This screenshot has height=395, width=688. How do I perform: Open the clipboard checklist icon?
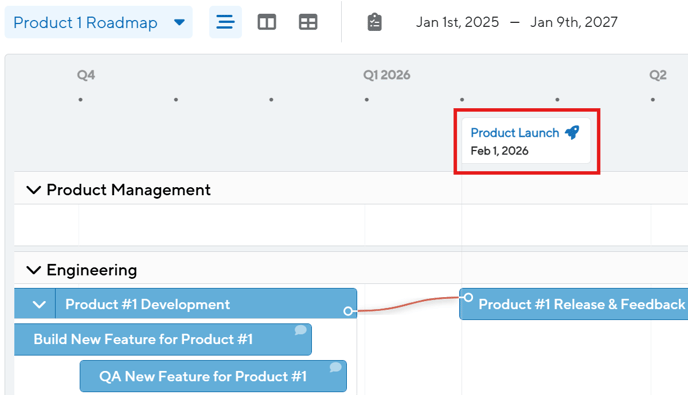pos(374,22)
